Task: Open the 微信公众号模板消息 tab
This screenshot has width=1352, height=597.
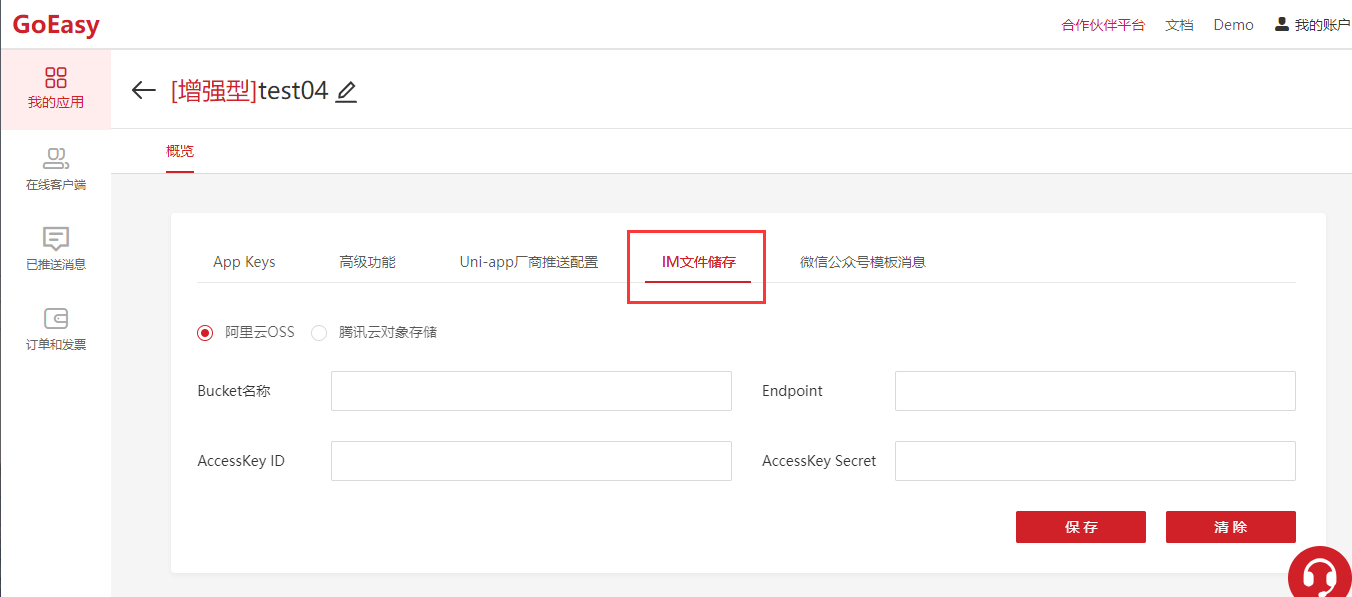Action: point(862,262)
